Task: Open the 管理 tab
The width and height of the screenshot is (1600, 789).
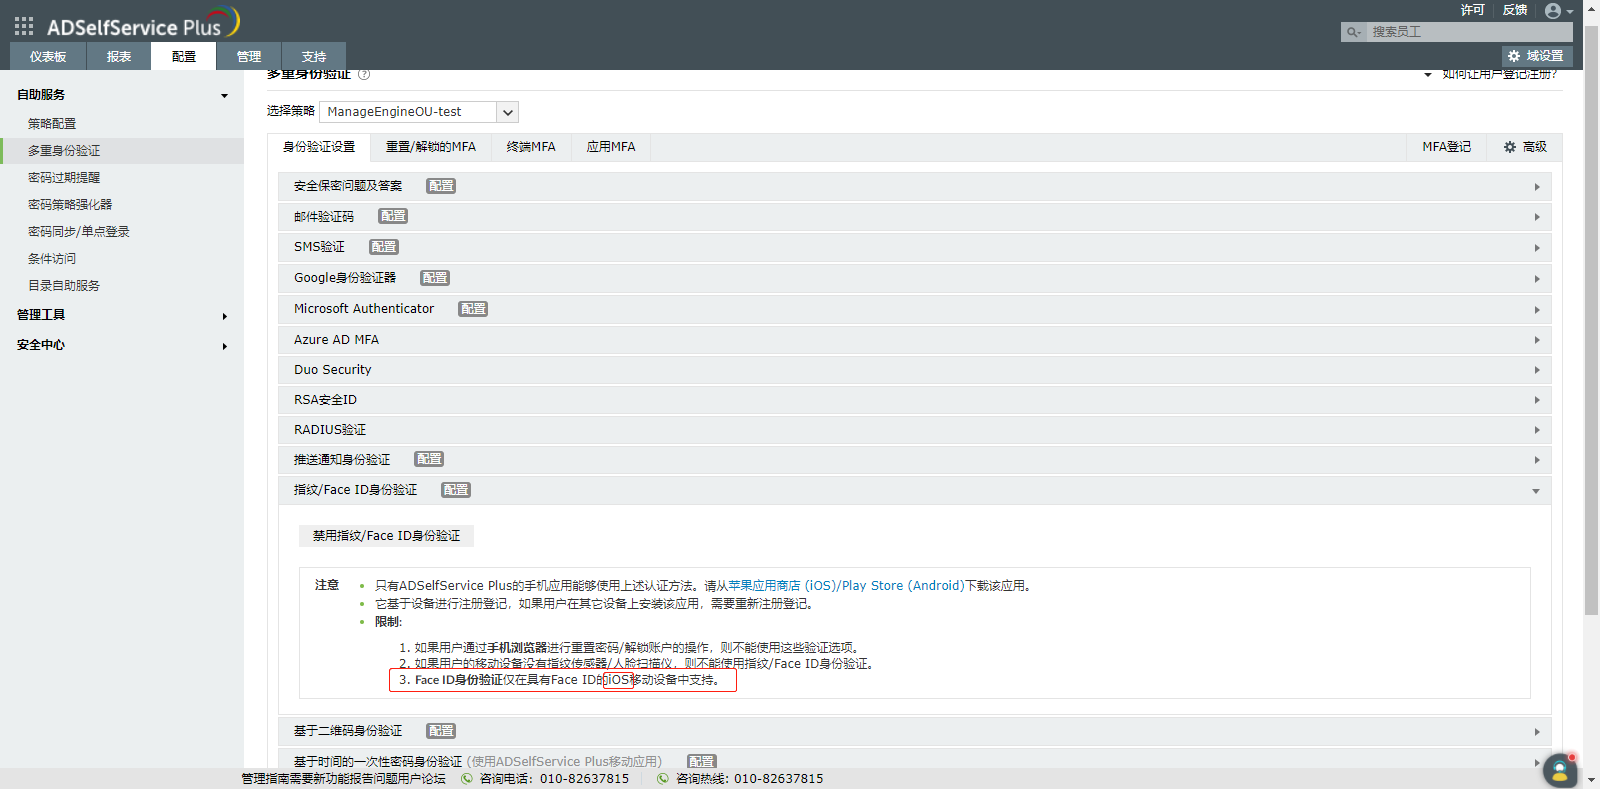Action: pyautogui.click(x=249, y=57)
